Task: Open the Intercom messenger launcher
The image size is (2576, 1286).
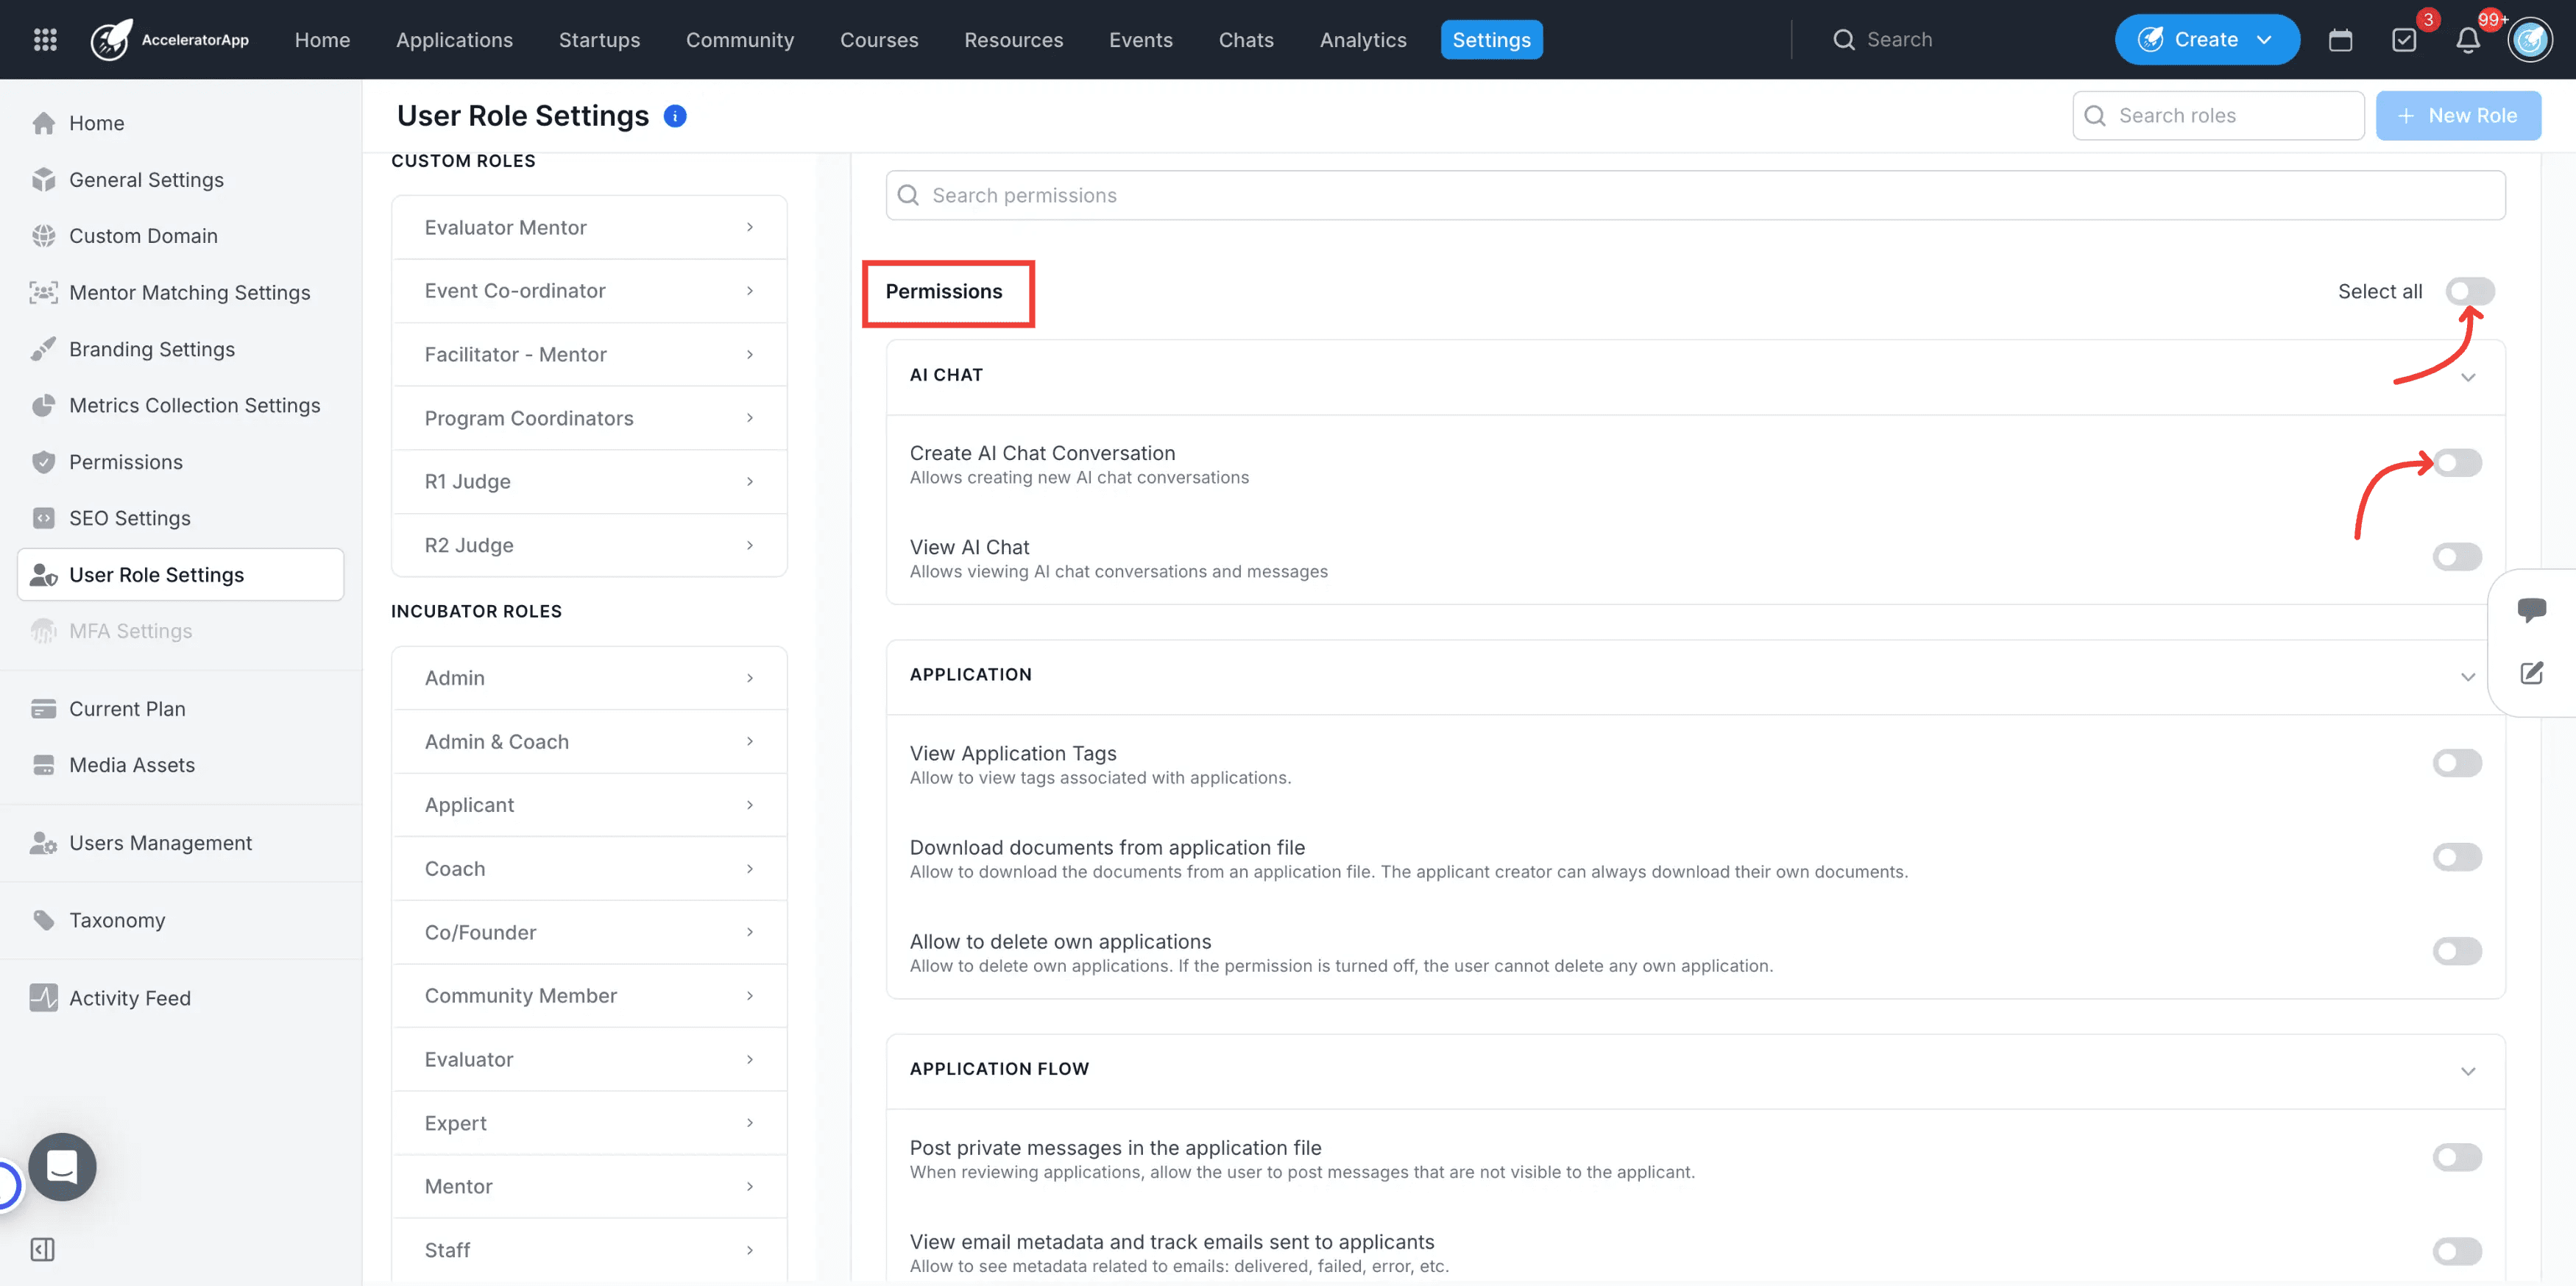Action: [x=62, y=1166]
